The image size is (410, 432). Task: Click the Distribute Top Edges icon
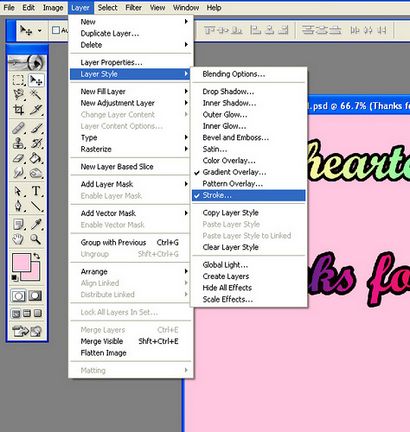pyautogui.click(x=308, y=30)
